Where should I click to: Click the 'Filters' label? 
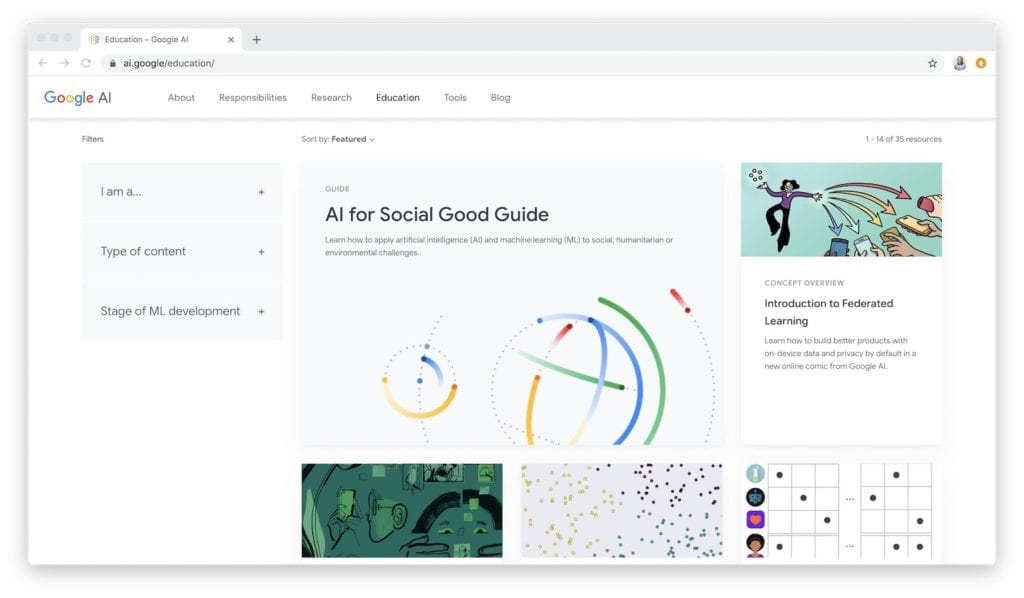click(x=93, y=139)
